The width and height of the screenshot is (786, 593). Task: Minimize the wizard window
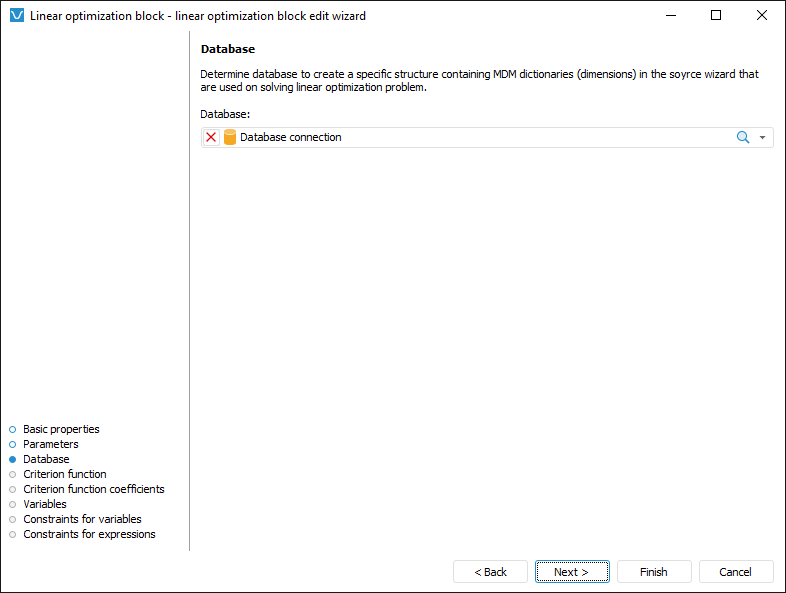point(670,16)
